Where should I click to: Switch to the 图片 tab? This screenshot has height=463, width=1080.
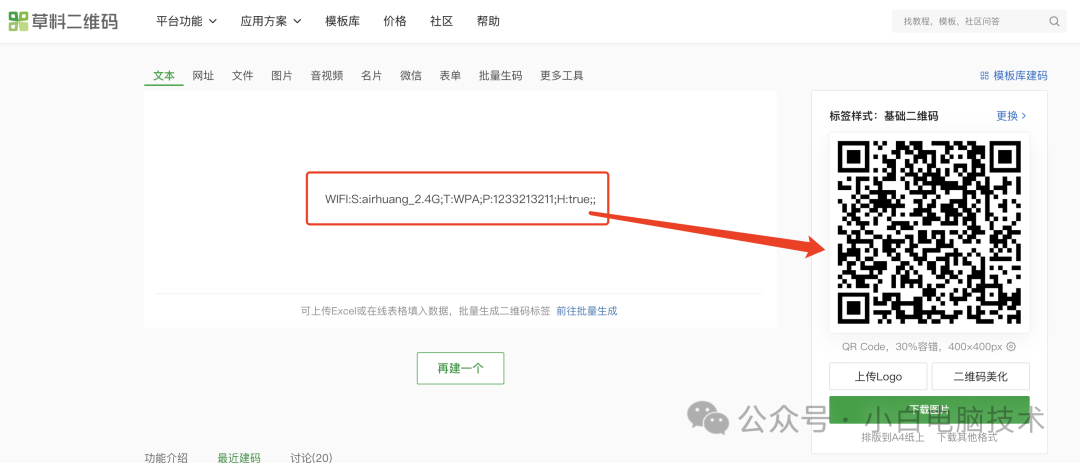[x=282, y=76]
